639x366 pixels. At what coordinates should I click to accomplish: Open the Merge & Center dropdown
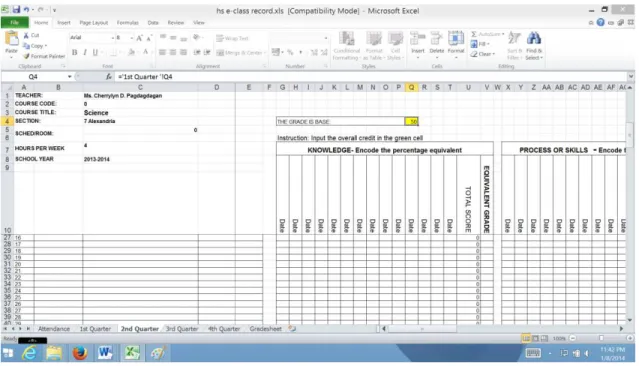265,53
